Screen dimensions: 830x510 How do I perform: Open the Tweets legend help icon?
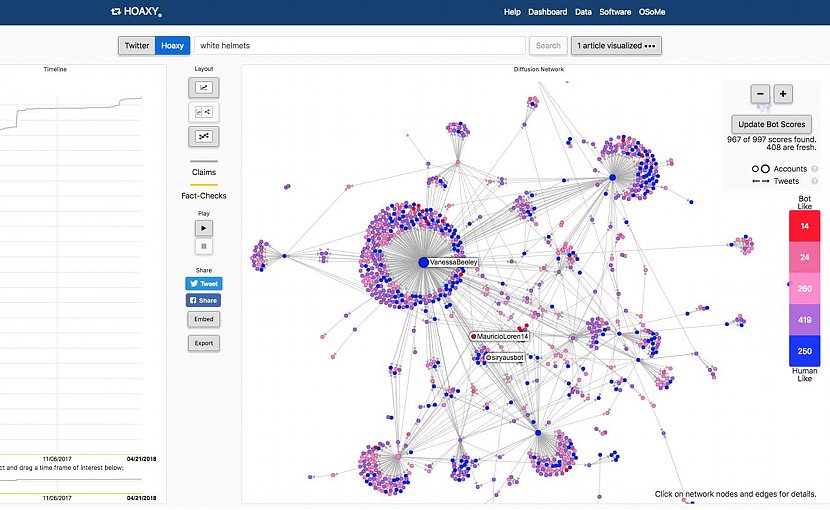click(815, 181)
